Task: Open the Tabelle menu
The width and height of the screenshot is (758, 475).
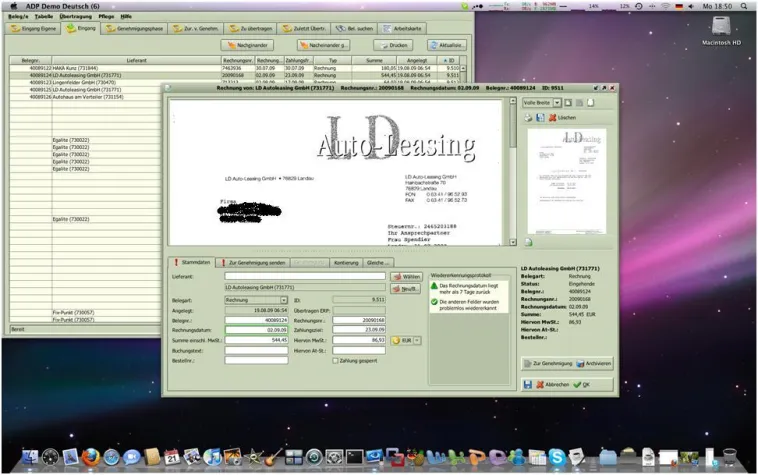Action: pos(44,16)
